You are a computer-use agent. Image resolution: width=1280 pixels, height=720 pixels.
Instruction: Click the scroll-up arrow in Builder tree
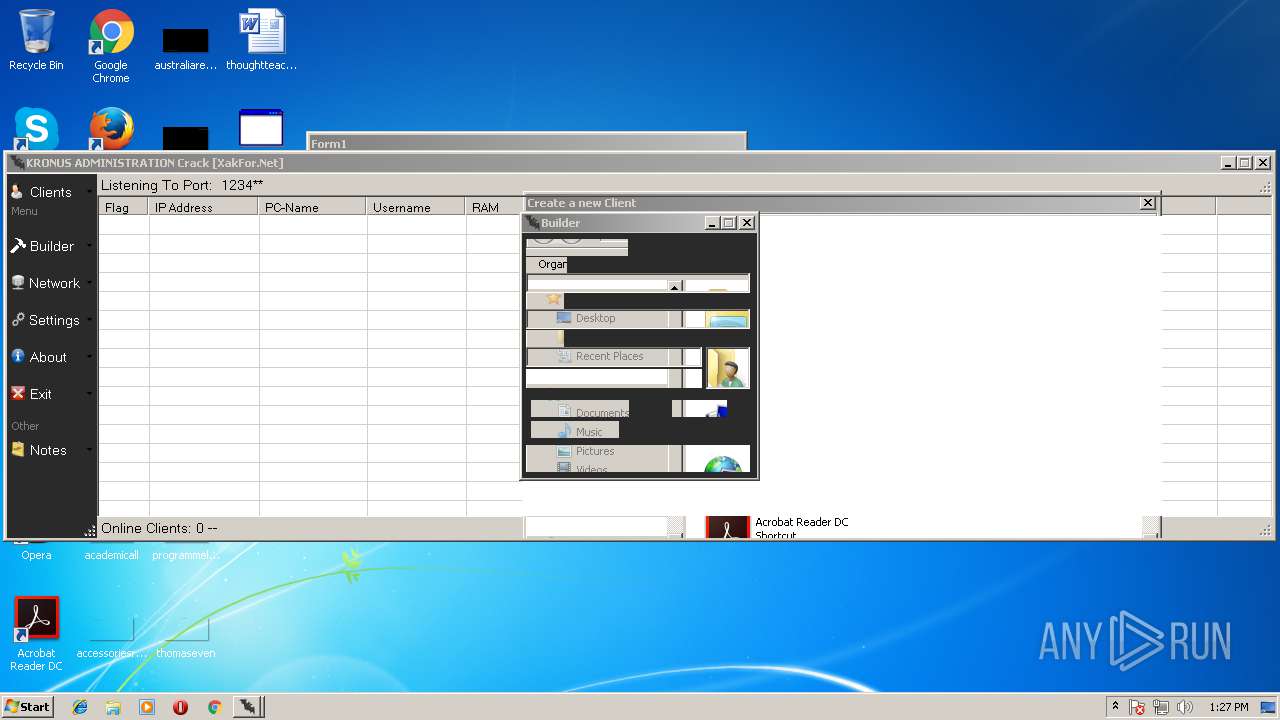pos(675,286)
